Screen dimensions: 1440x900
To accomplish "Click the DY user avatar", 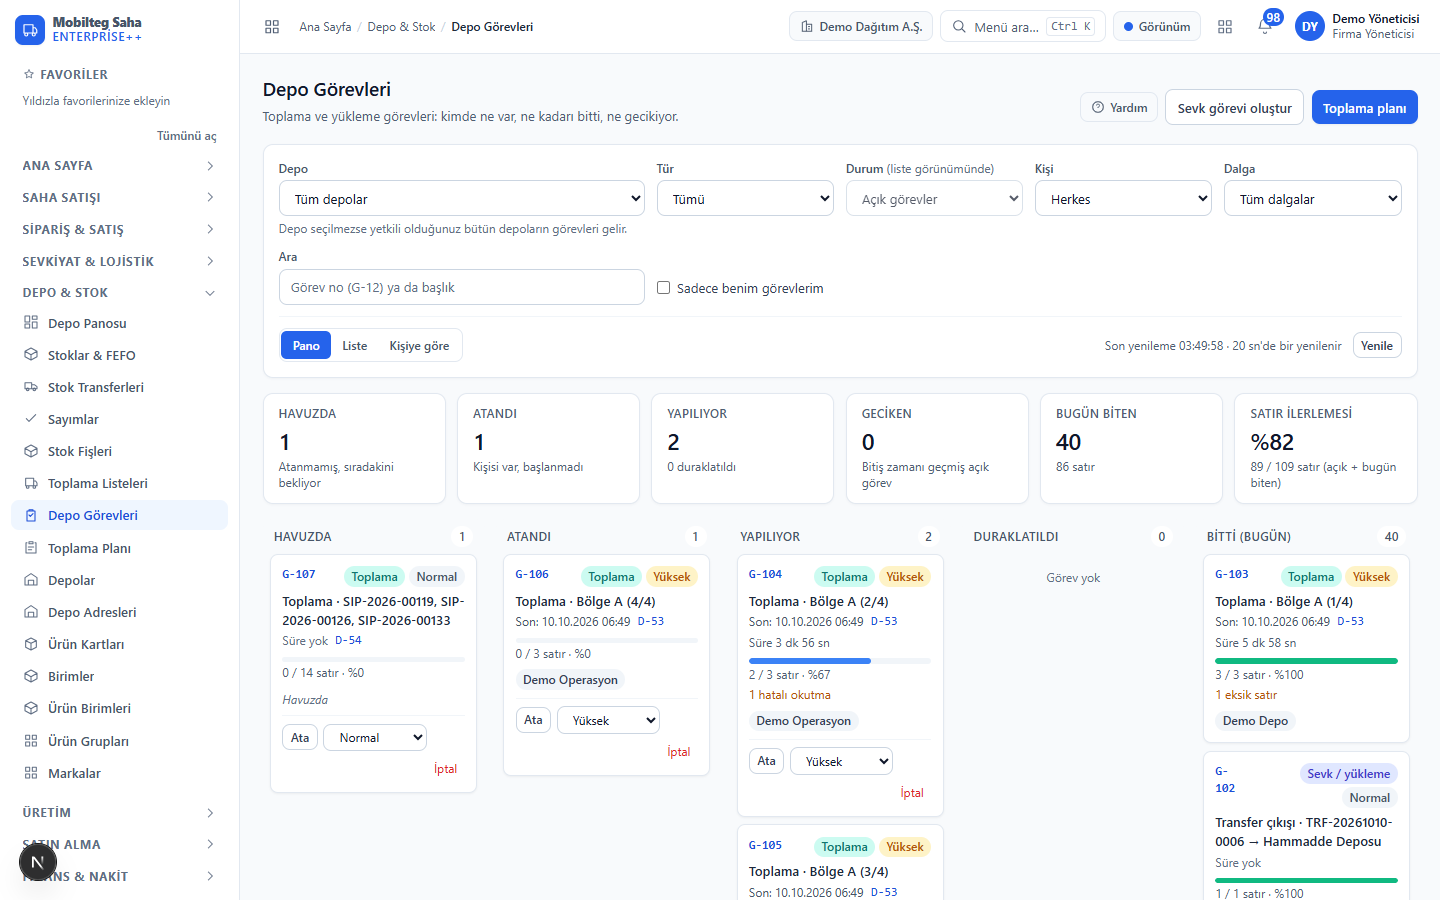I will click(1310, 27).
